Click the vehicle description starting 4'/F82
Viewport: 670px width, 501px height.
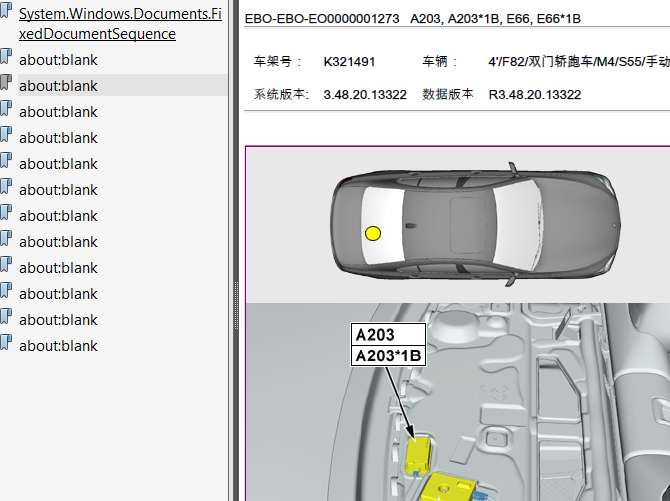579,62
